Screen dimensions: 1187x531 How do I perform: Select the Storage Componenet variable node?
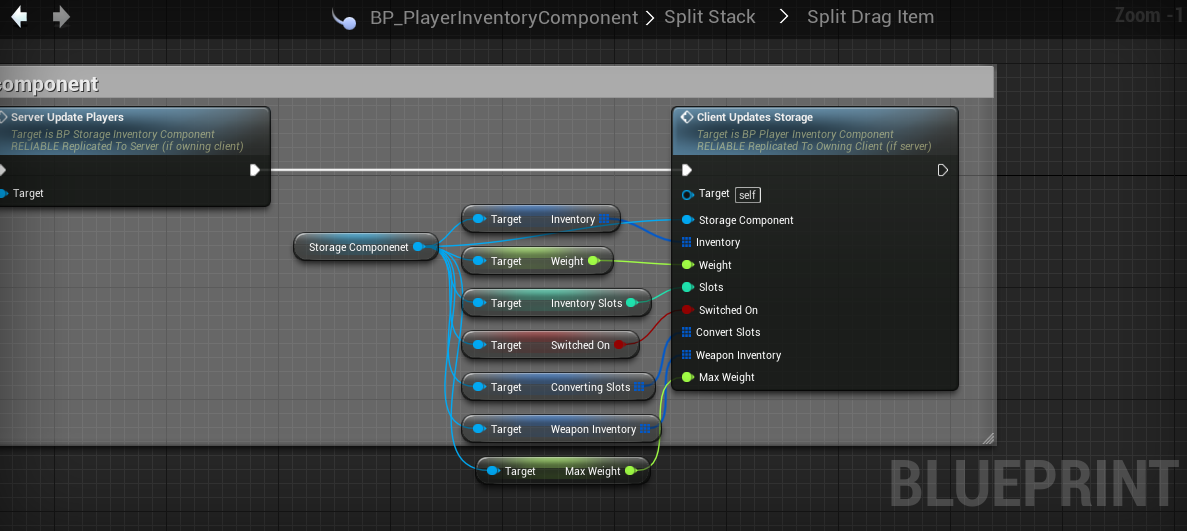[358, 247]
